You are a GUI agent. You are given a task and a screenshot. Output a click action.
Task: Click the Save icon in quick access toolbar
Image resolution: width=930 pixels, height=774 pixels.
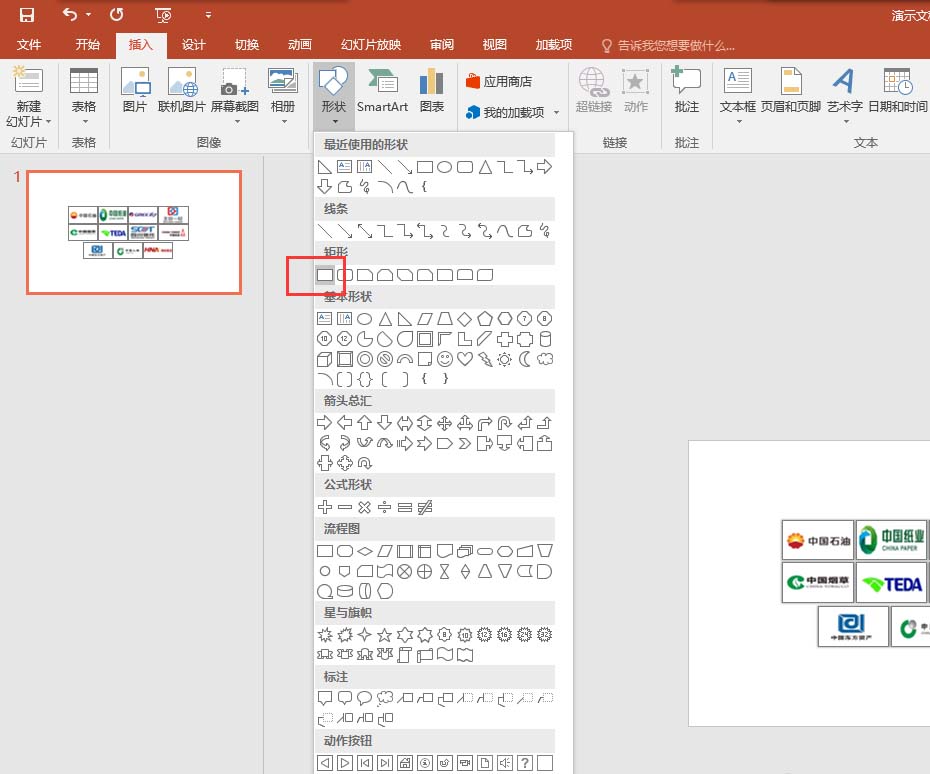(27, 15)
